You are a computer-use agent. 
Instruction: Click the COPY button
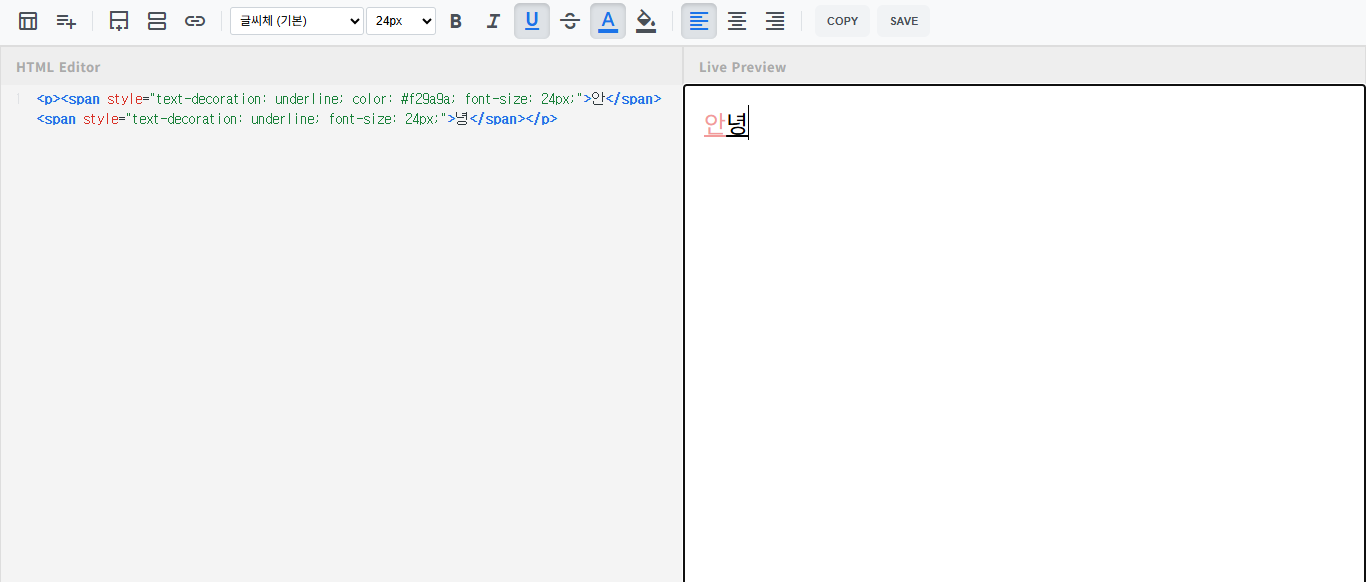(842, 21)
